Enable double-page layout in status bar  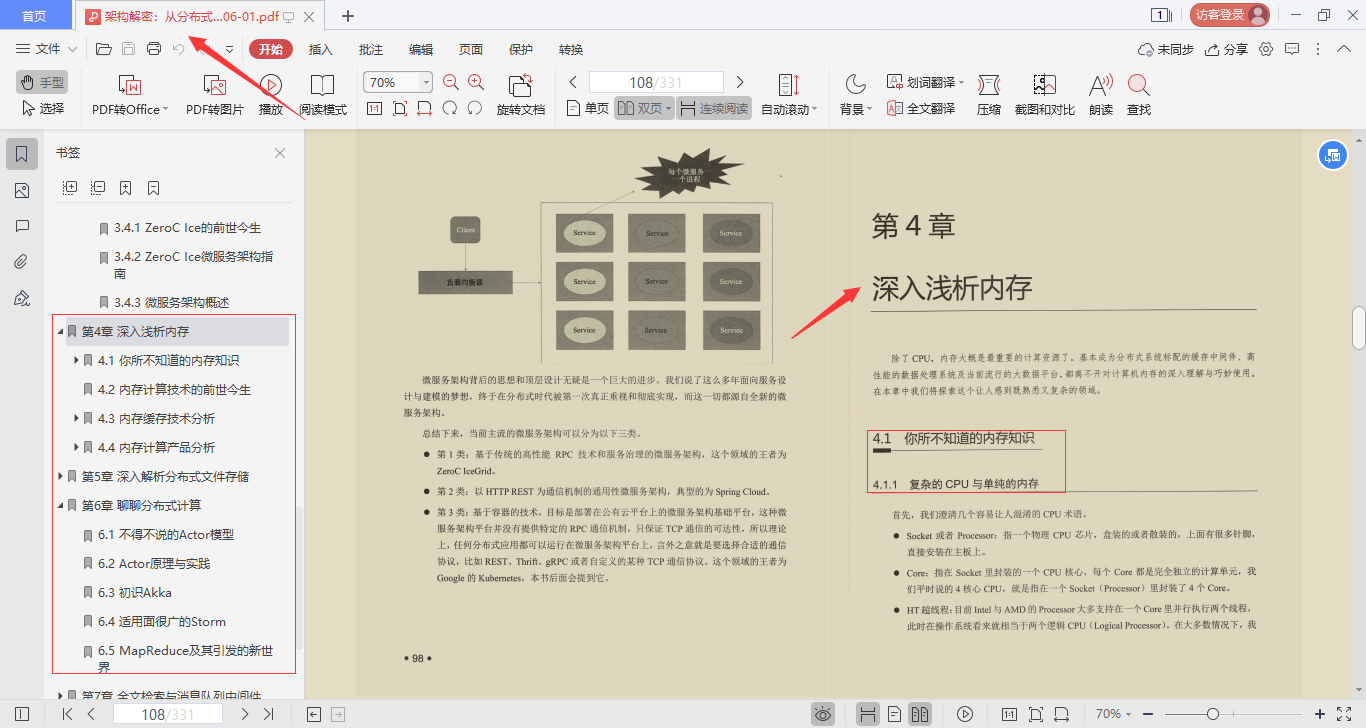coord(919,714)
